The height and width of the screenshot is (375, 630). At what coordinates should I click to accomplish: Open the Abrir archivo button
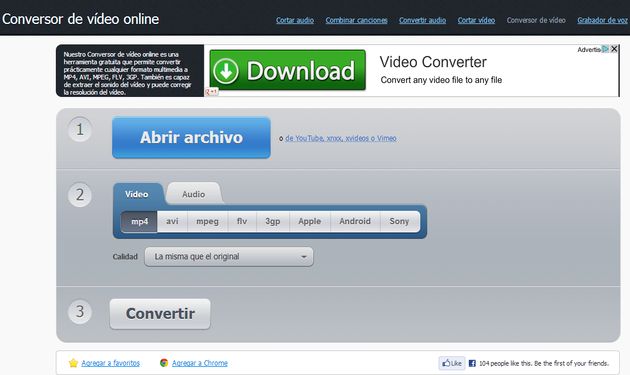[191, 137]
